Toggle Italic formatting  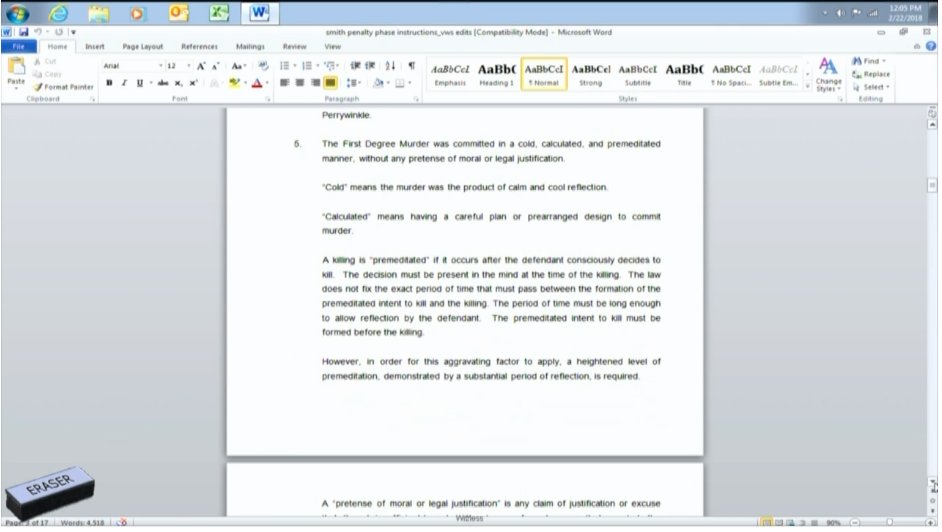pos(123,83)
